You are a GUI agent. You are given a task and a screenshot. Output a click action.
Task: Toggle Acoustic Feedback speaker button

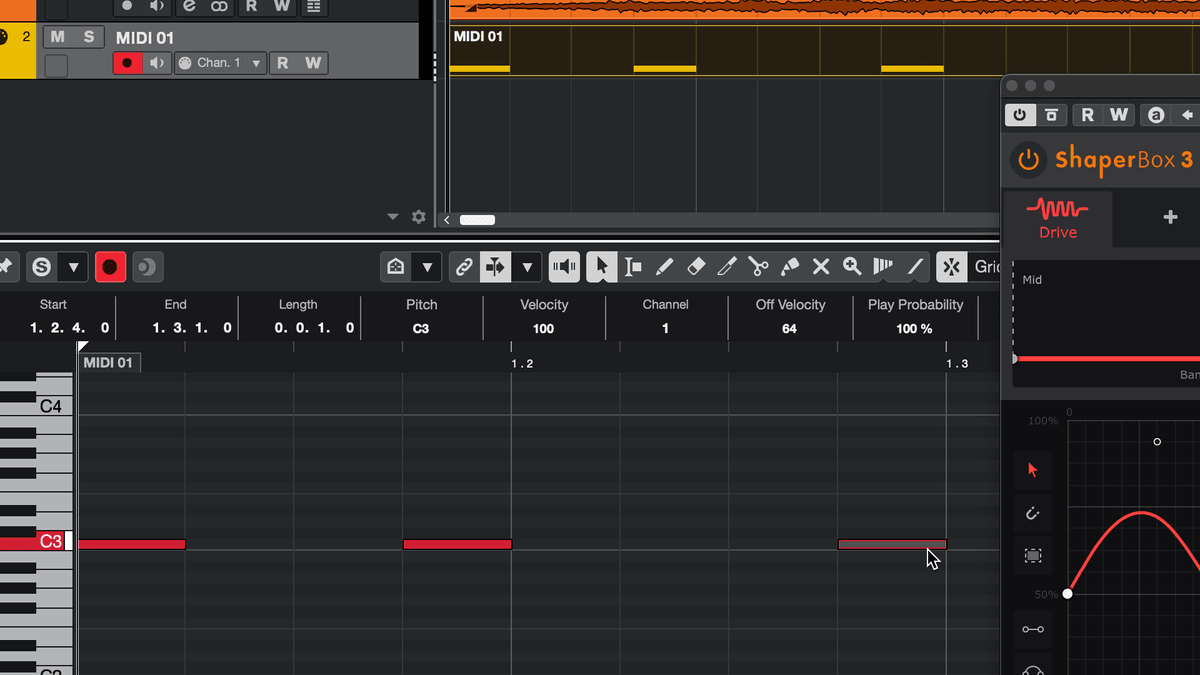[x=564, y=267]
